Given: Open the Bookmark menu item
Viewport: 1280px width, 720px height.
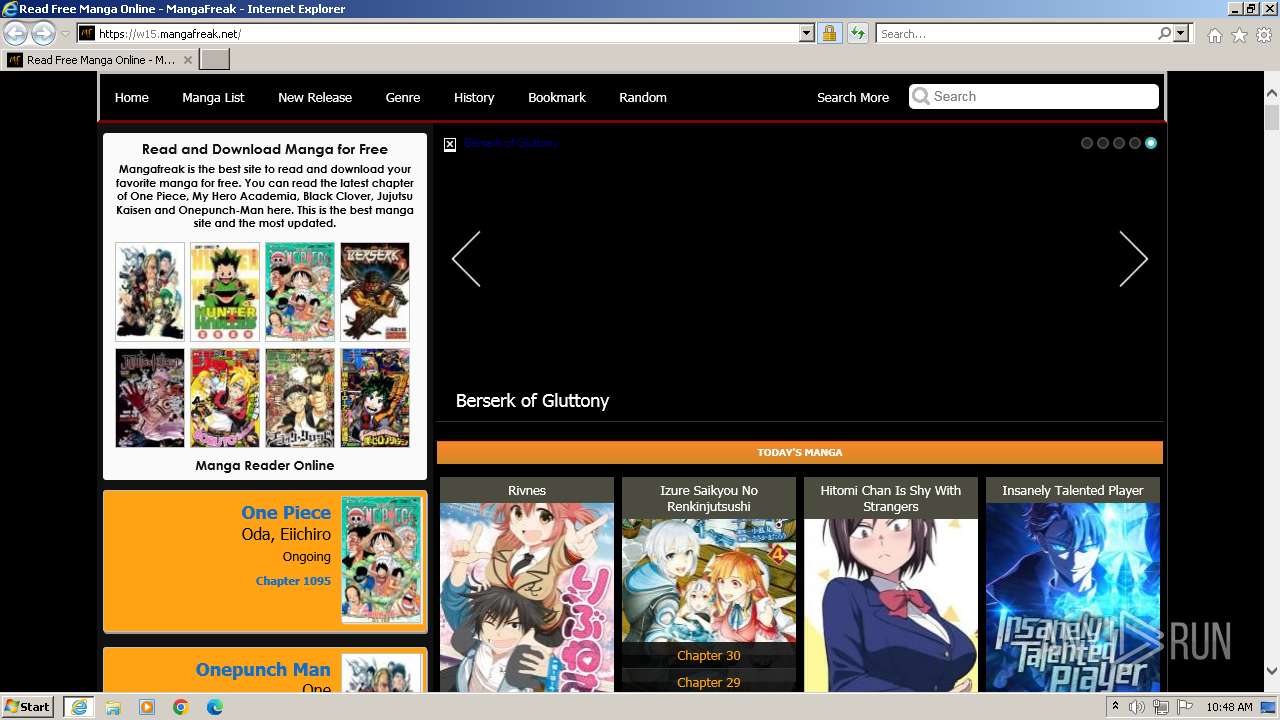Looking at the screenshot, I should click(557, 97).
